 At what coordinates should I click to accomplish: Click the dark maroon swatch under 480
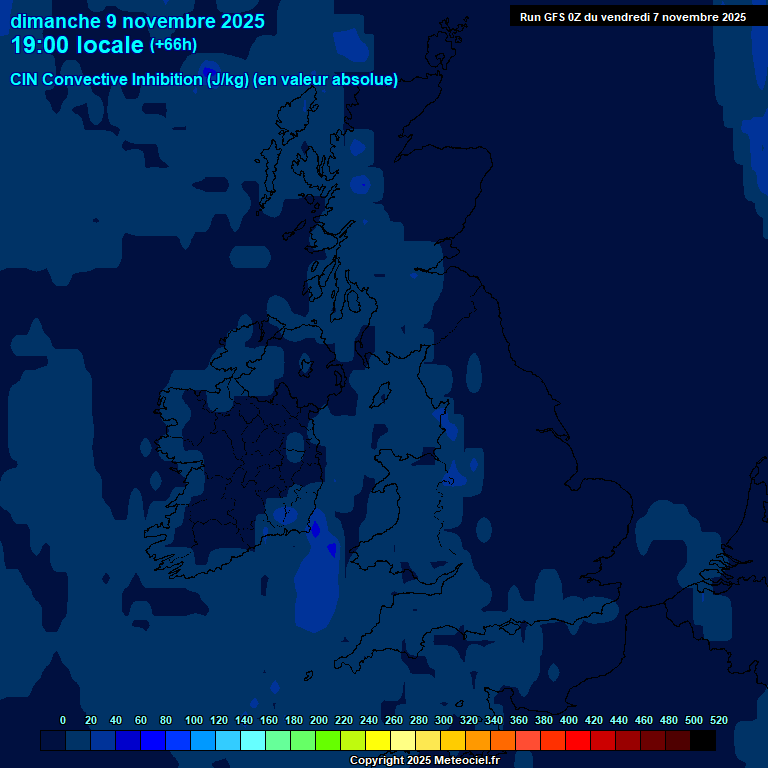(x=678, y=741)
